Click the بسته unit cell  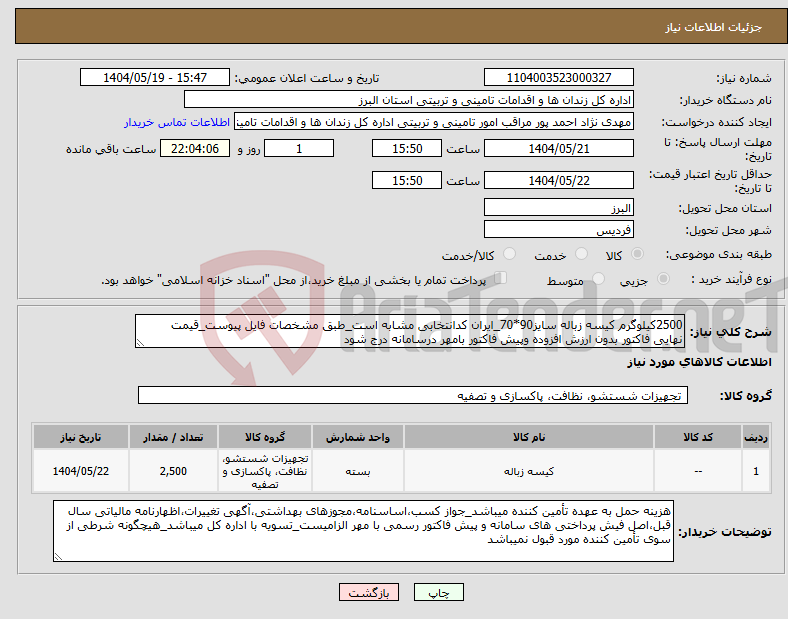[358, 471]
